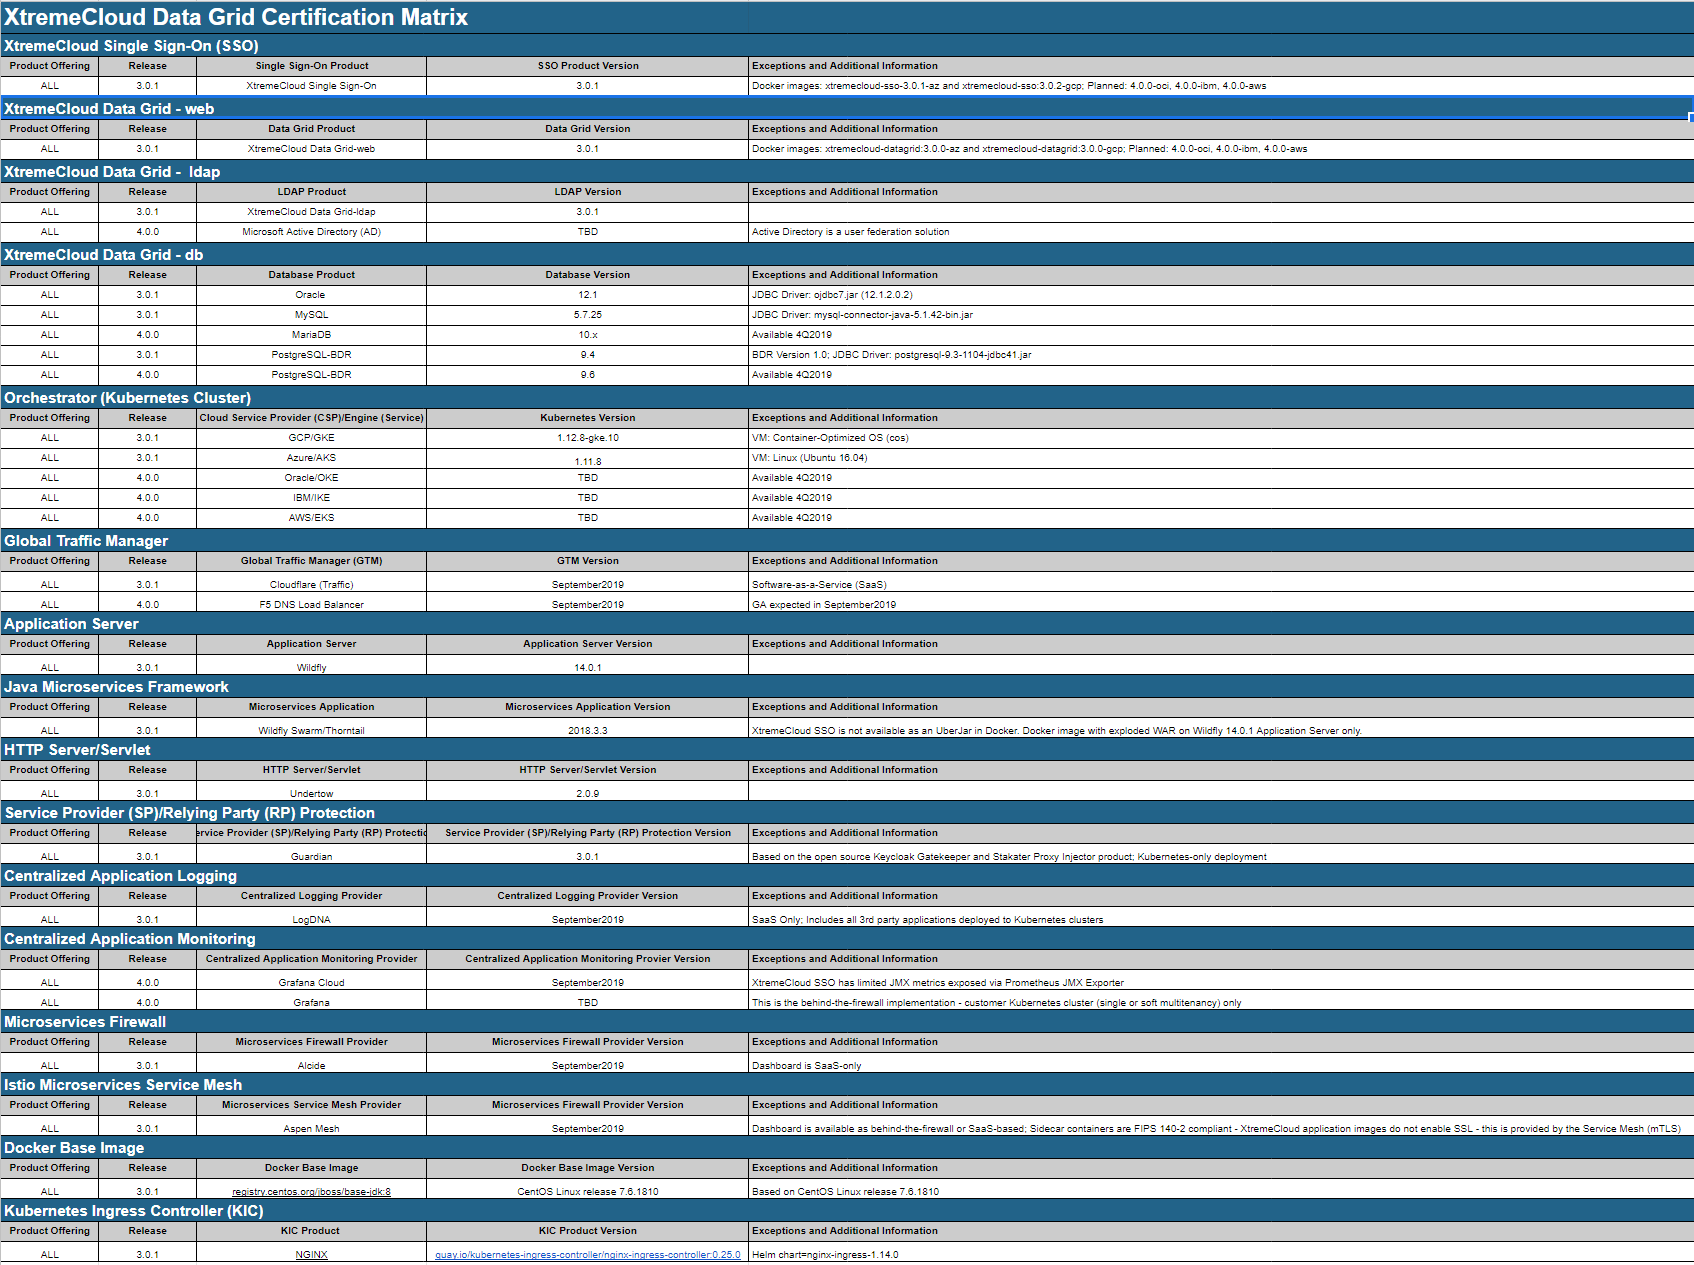Image resolution: width=1694 pixels, height=1265 pixels.
Task: Select the 'Microservices Firewall' section header
Action: click(x=85, y=1022)
